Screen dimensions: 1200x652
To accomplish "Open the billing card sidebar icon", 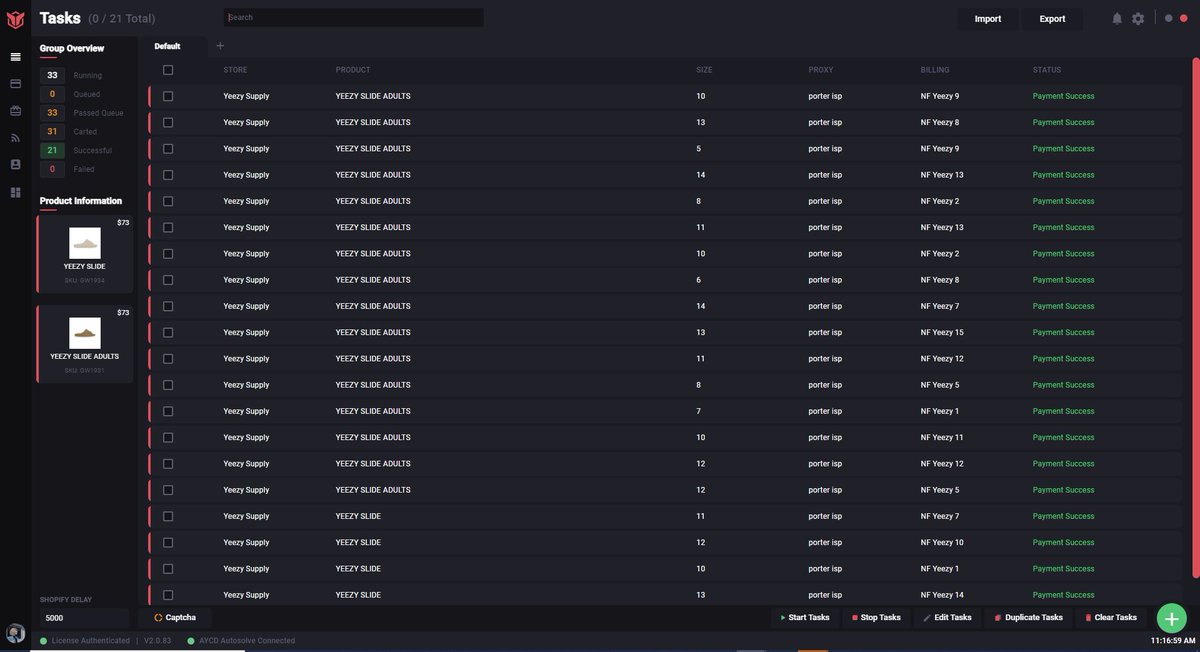I will click(x=15, y=84).
